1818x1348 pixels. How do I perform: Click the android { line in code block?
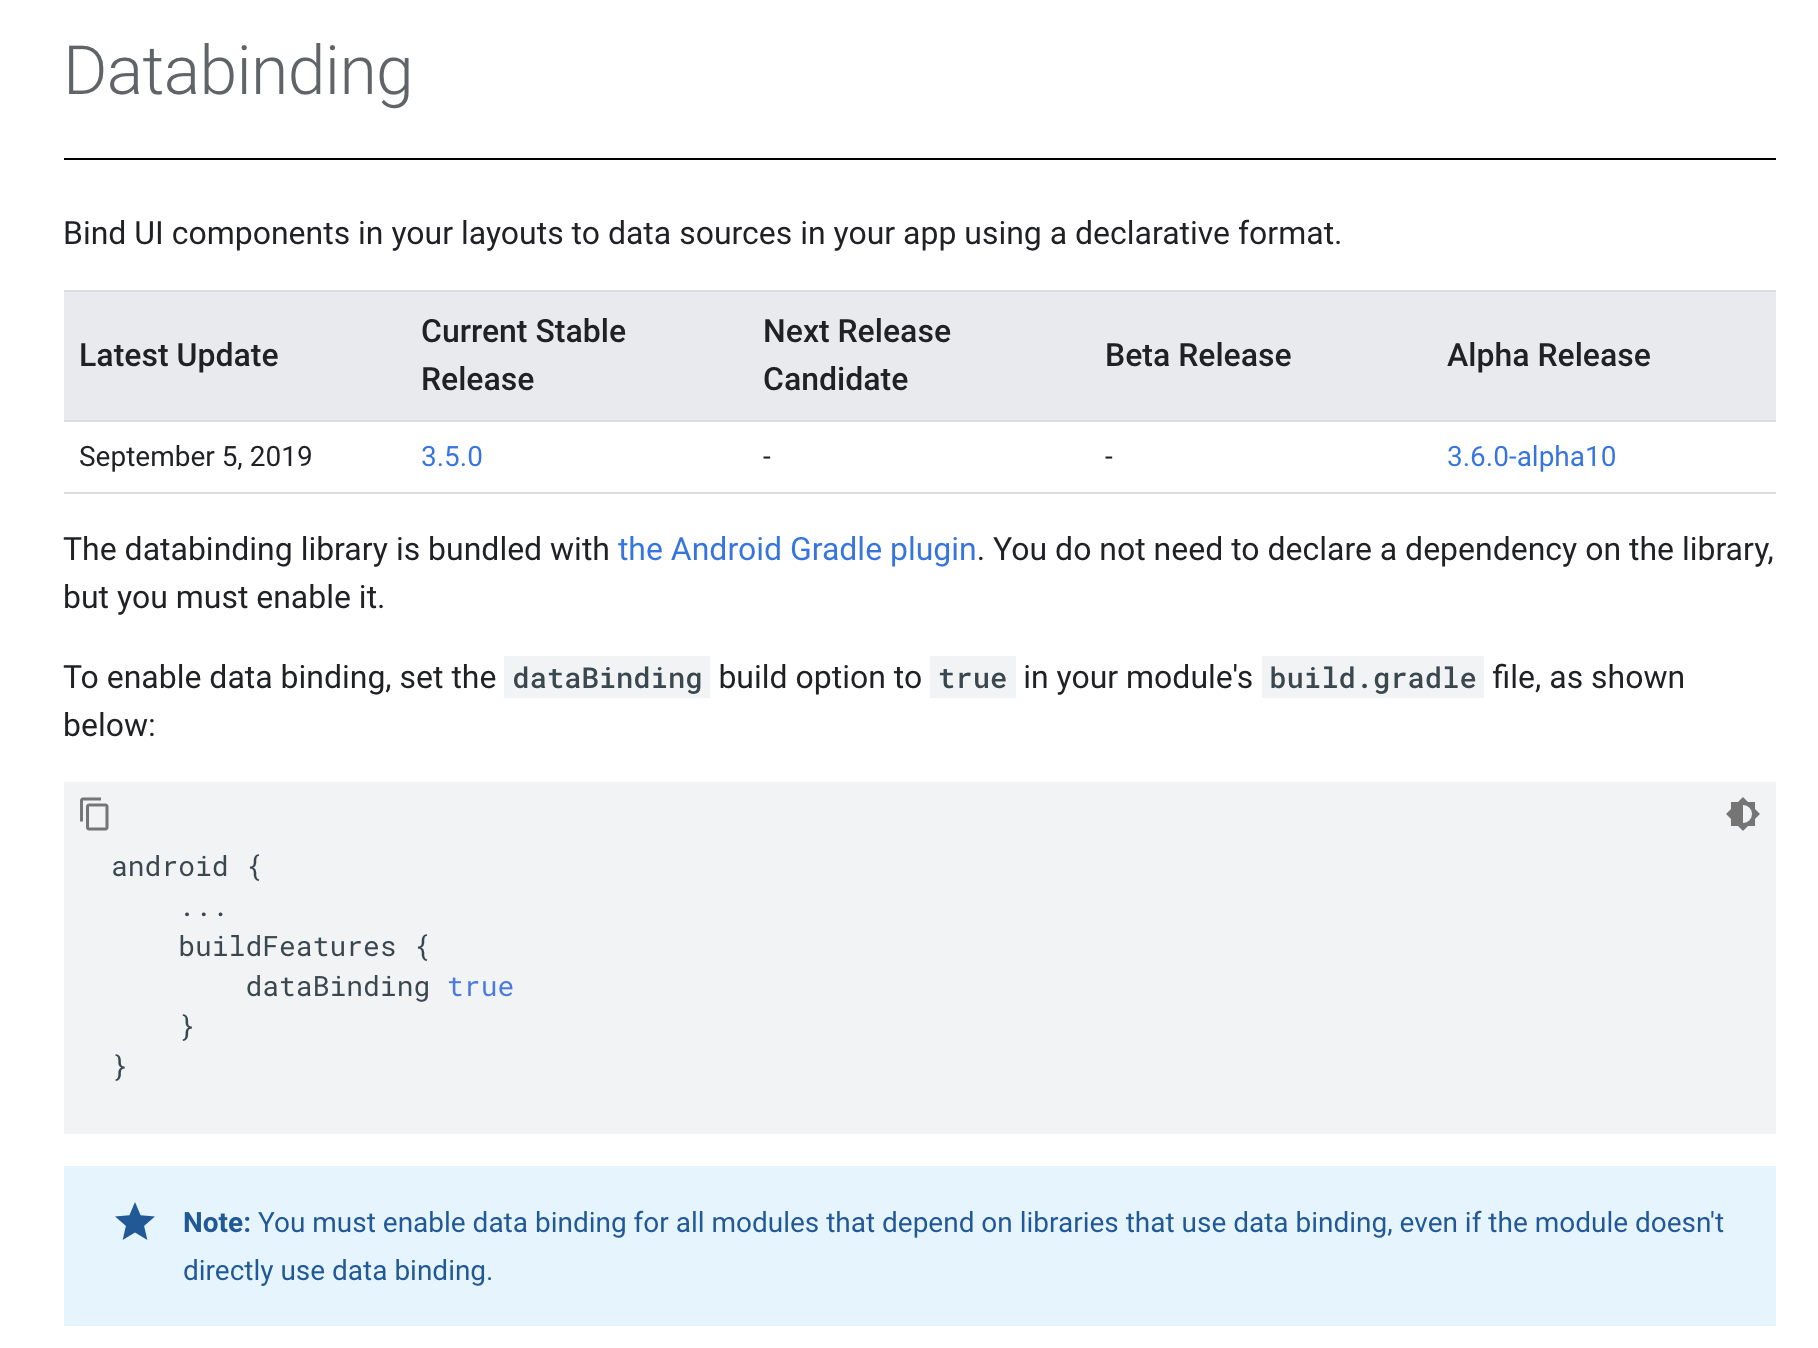coord(186,867)
